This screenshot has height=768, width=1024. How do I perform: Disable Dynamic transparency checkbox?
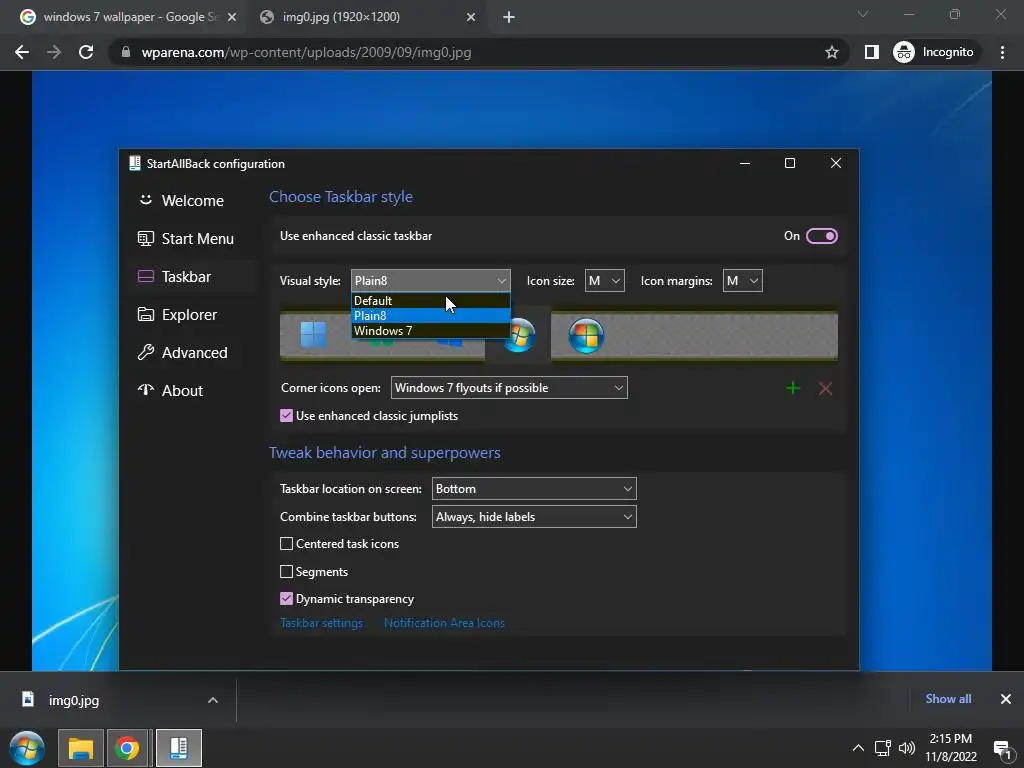point(286,598)
